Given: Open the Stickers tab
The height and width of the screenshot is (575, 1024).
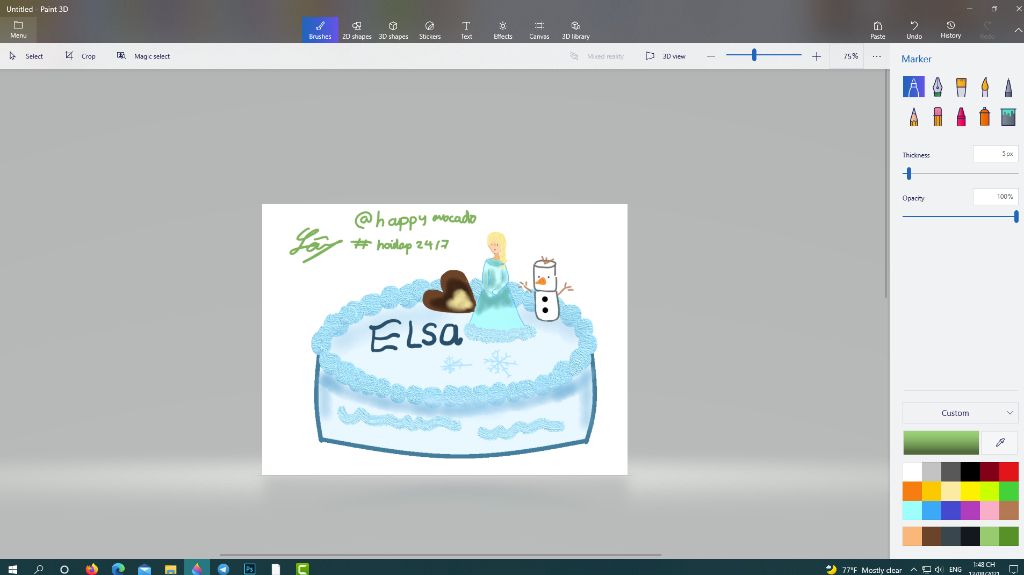Looking at the screenshot, I should click(430, 29).
